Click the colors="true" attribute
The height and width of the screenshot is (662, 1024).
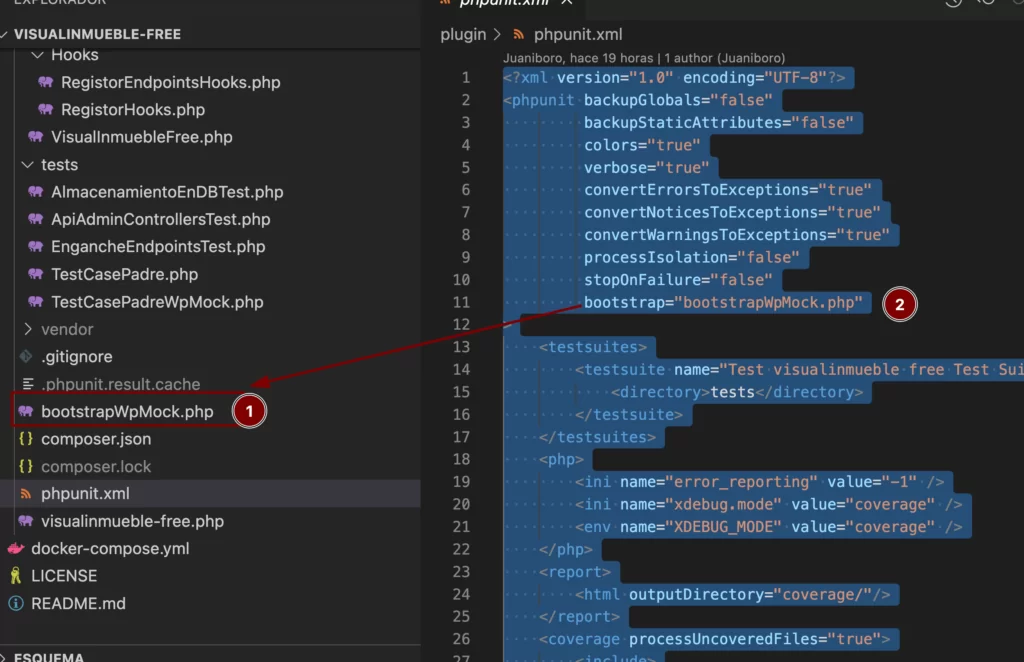click(642, 145)
